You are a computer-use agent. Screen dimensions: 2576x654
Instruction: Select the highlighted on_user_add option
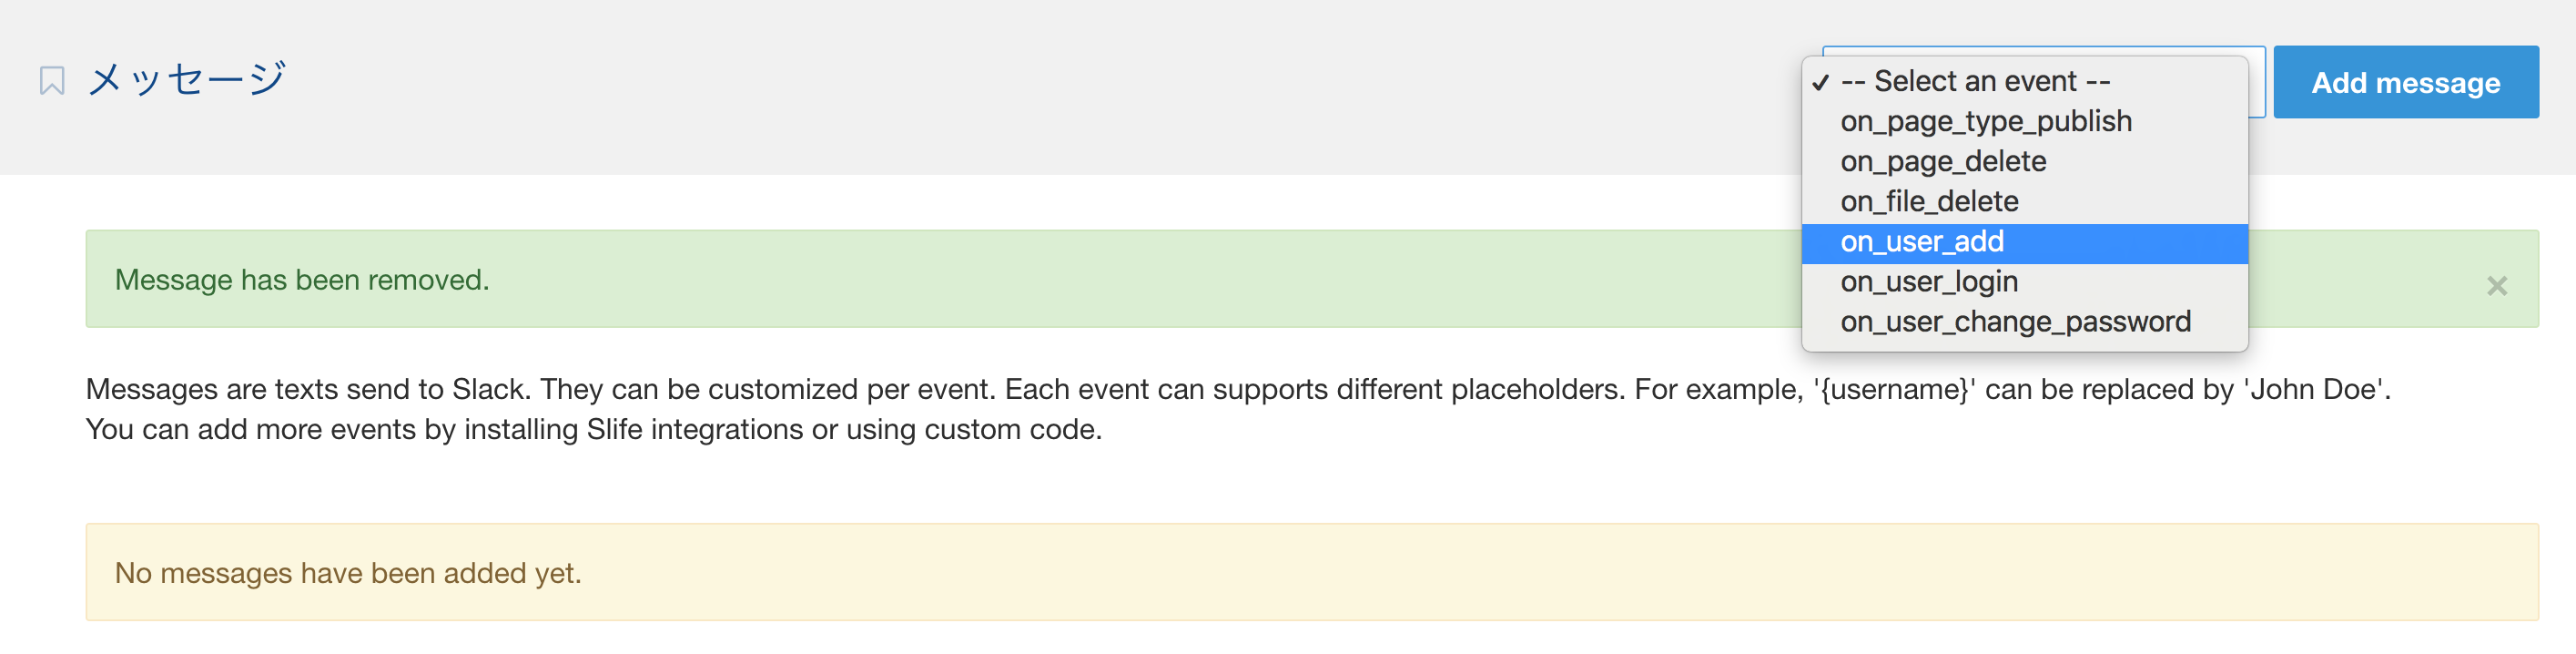tap(2024, 242)
